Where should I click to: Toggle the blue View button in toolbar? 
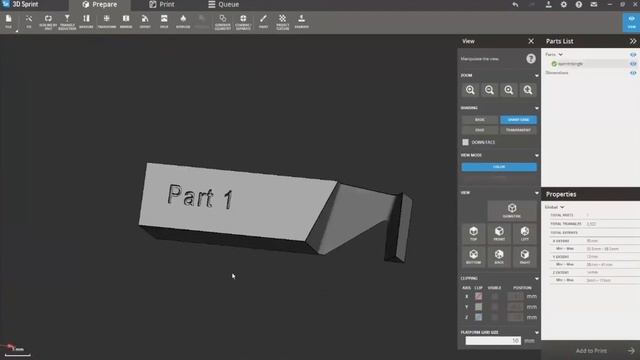(x=631, y=22)
